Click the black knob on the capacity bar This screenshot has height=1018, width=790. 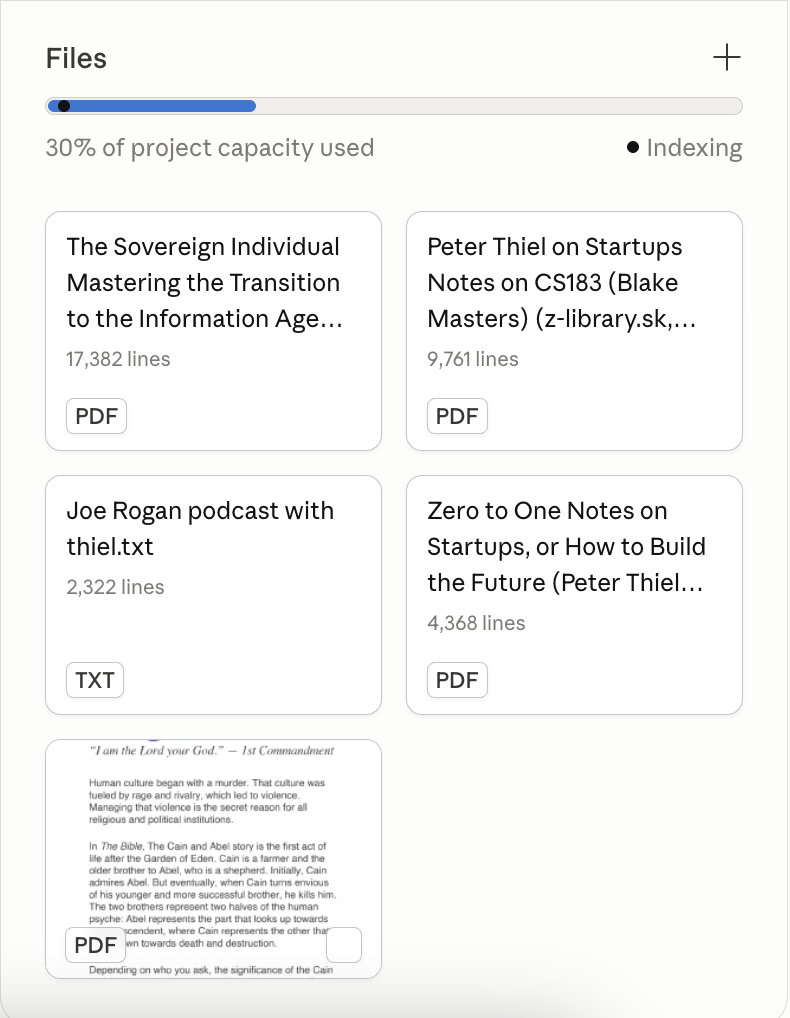(64, 106)
